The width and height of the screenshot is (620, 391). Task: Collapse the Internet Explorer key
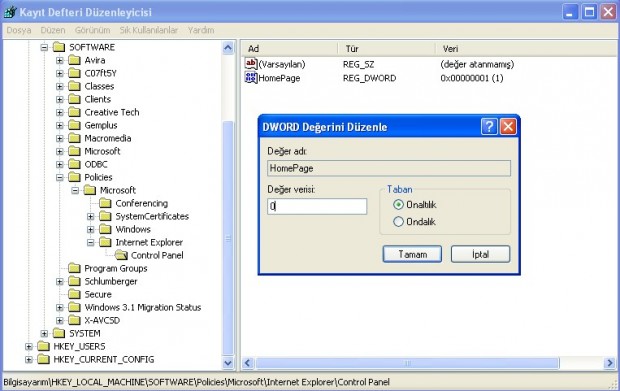[x=91, y=242]
